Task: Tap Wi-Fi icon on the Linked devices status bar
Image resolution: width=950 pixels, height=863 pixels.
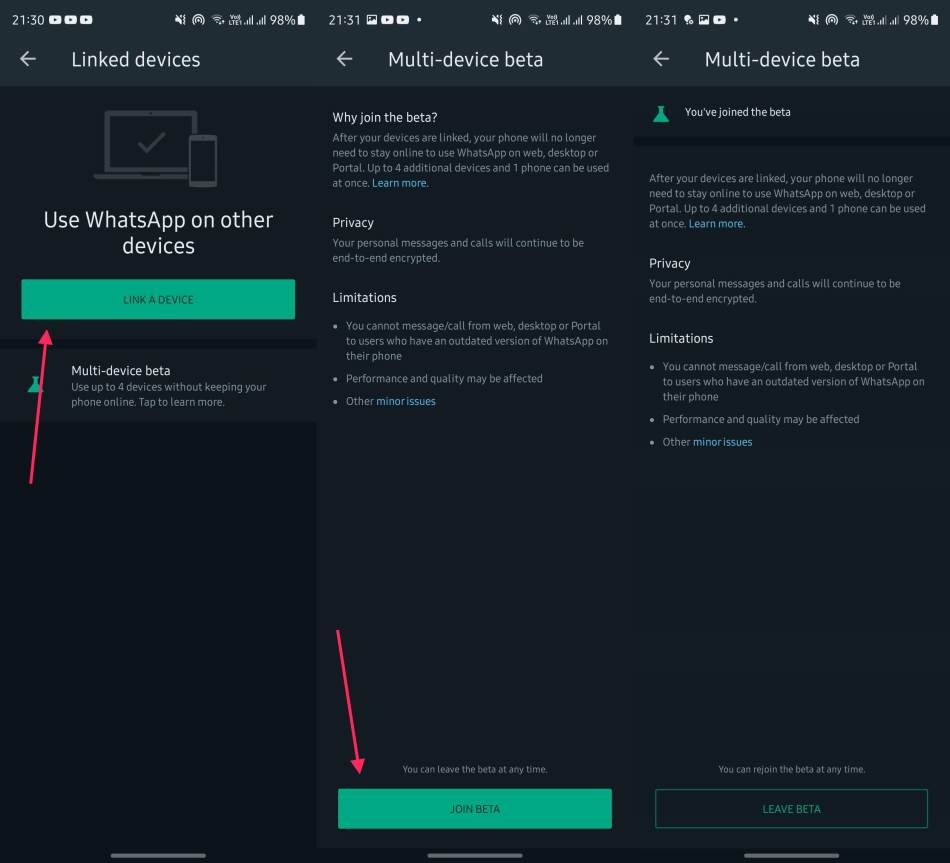Action: coord(218,20)
